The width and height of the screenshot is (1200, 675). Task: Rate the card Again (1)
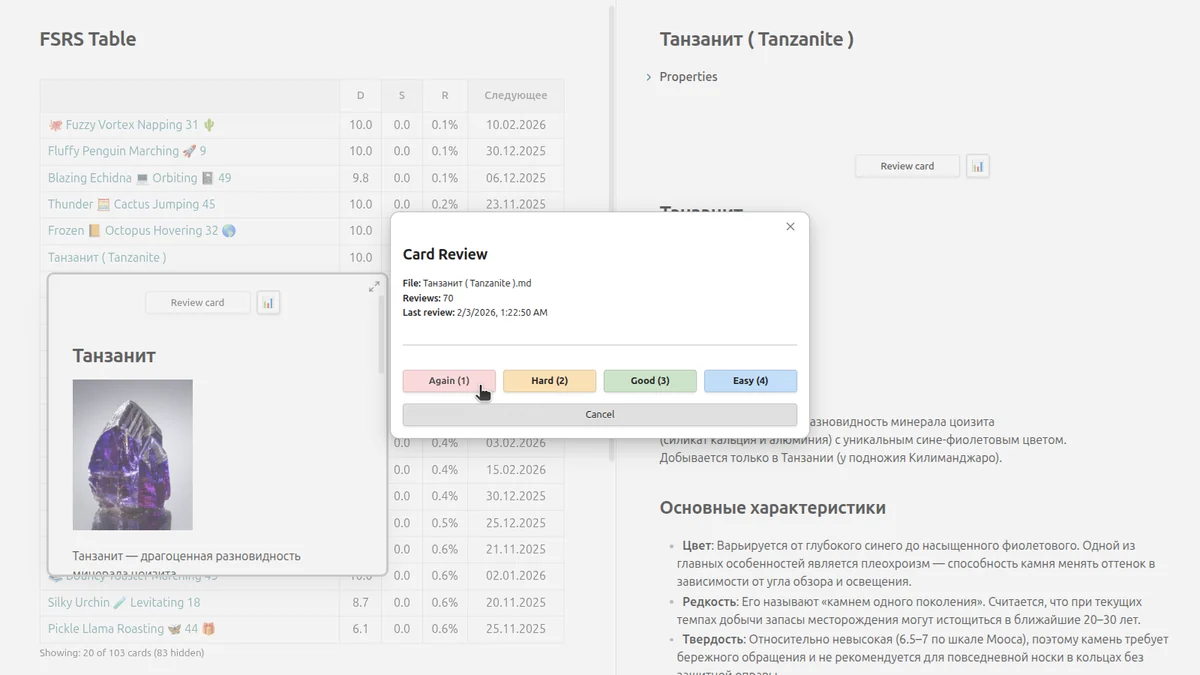click(449, 381)
